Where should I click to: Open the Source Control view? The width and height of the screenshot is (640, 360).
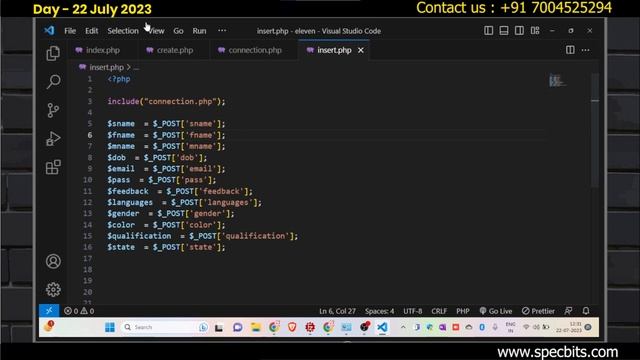[53, 110]
